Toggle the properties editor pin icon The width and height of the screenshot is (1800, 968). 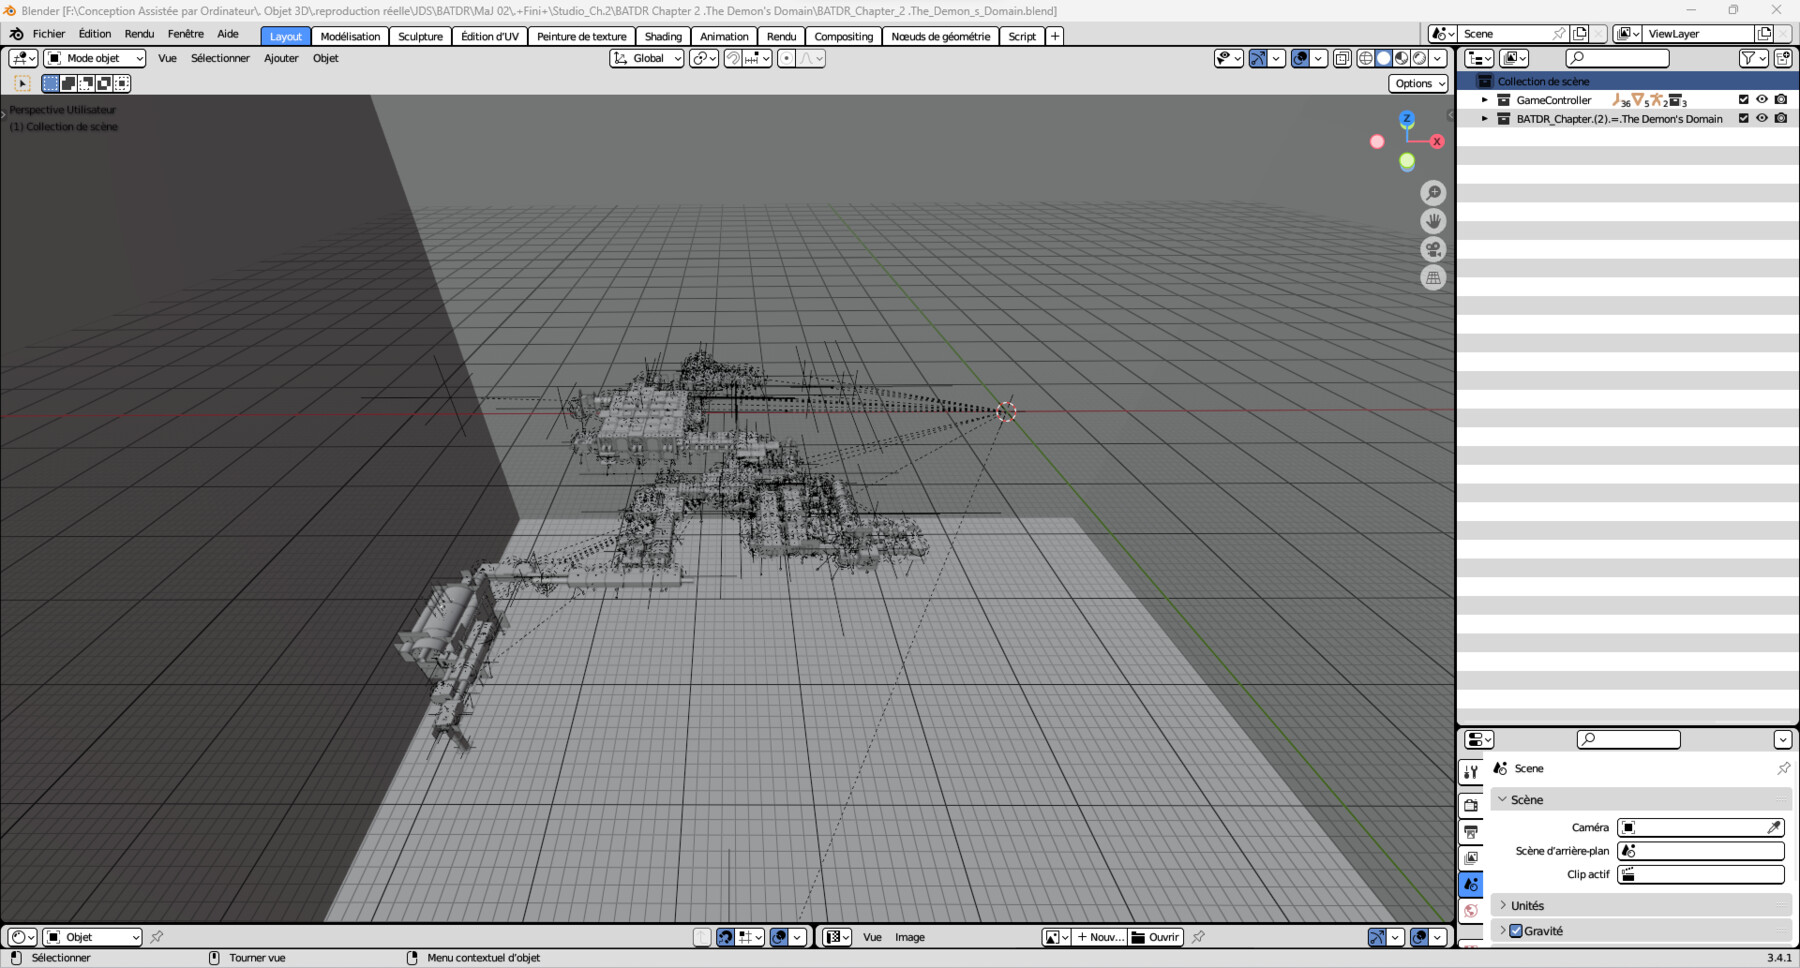pyautogui.click(x=1783, y=768)
